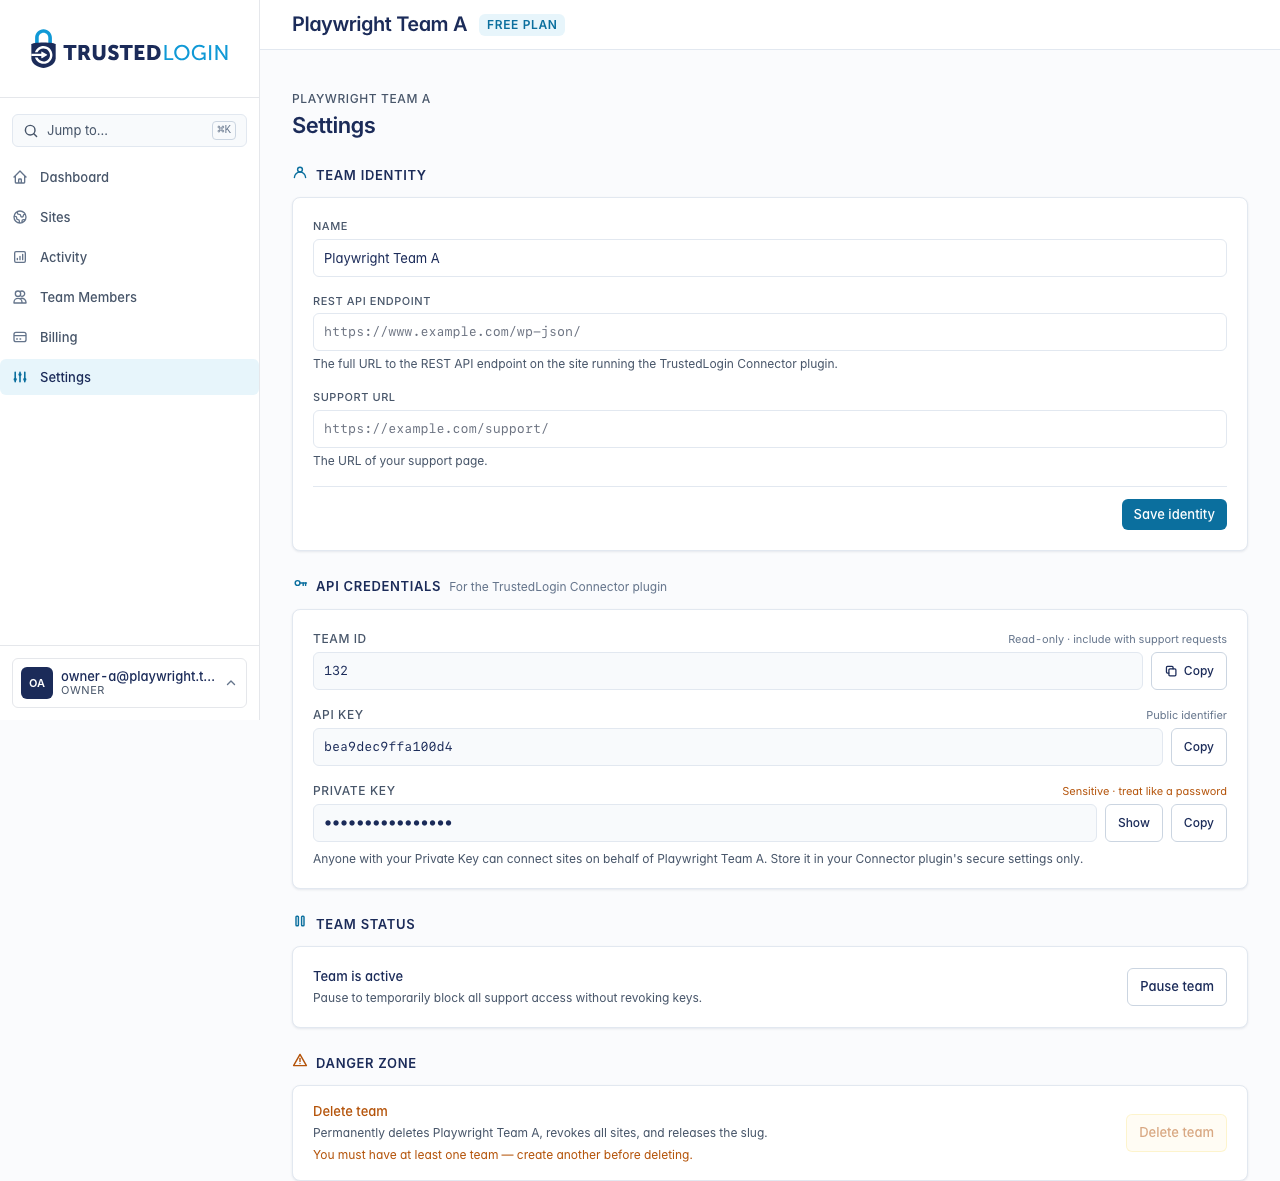The height and width of the screenshot is (1181, 1280).
Task: Expand the owner-a account panel
Action: pyautogui.click(x=129, y=682)
